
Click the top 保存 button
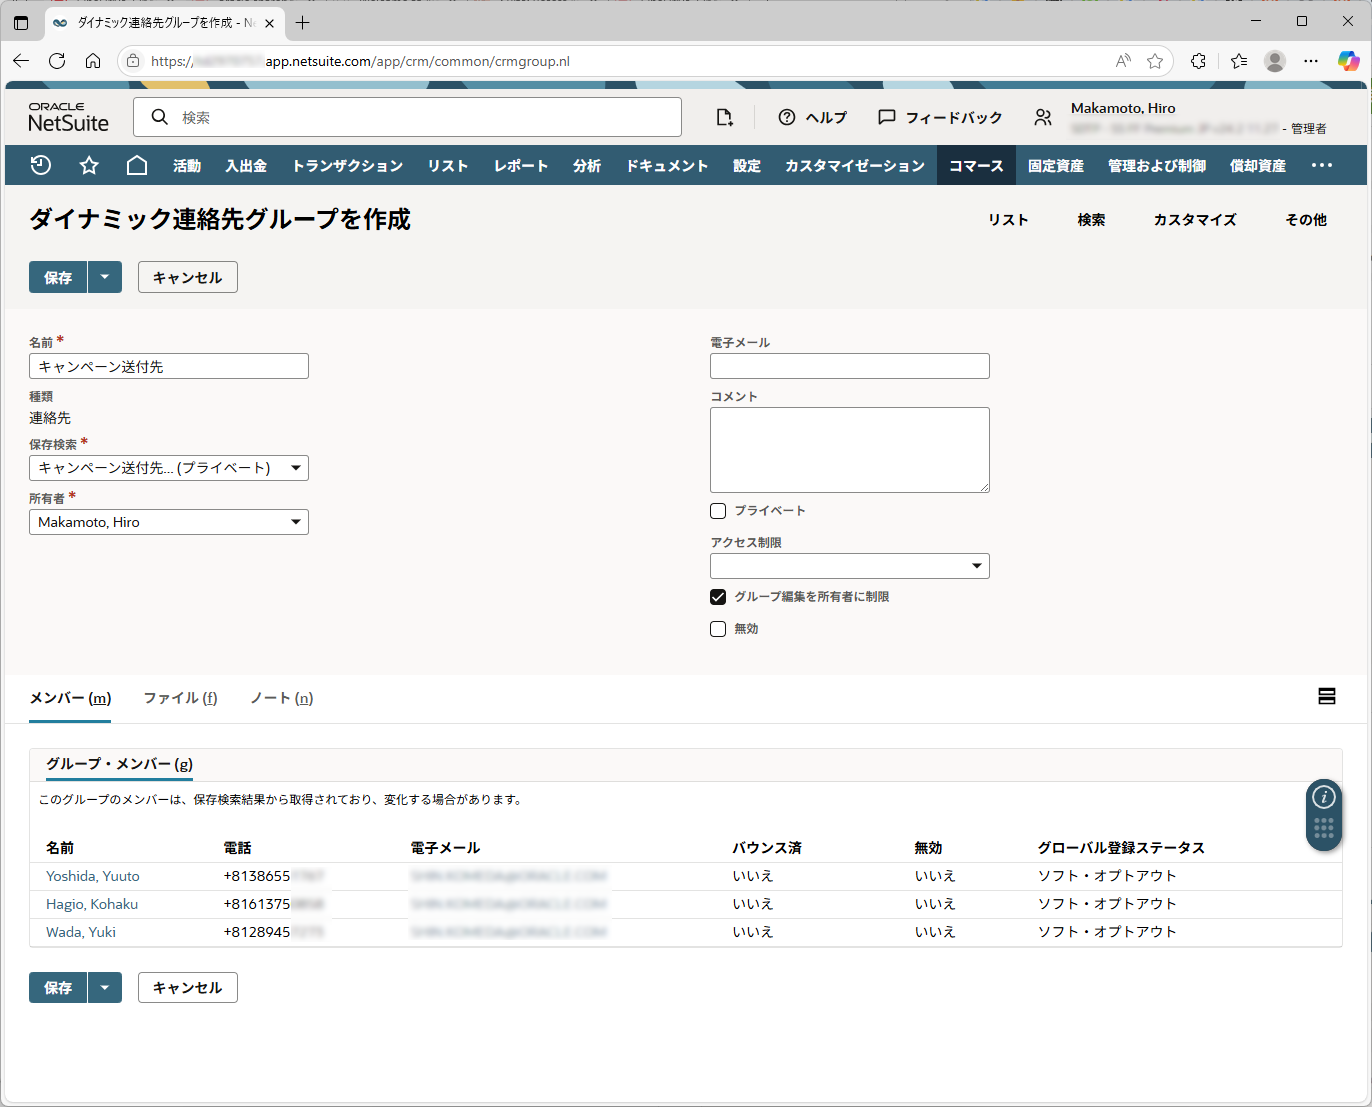pos(58,277)
